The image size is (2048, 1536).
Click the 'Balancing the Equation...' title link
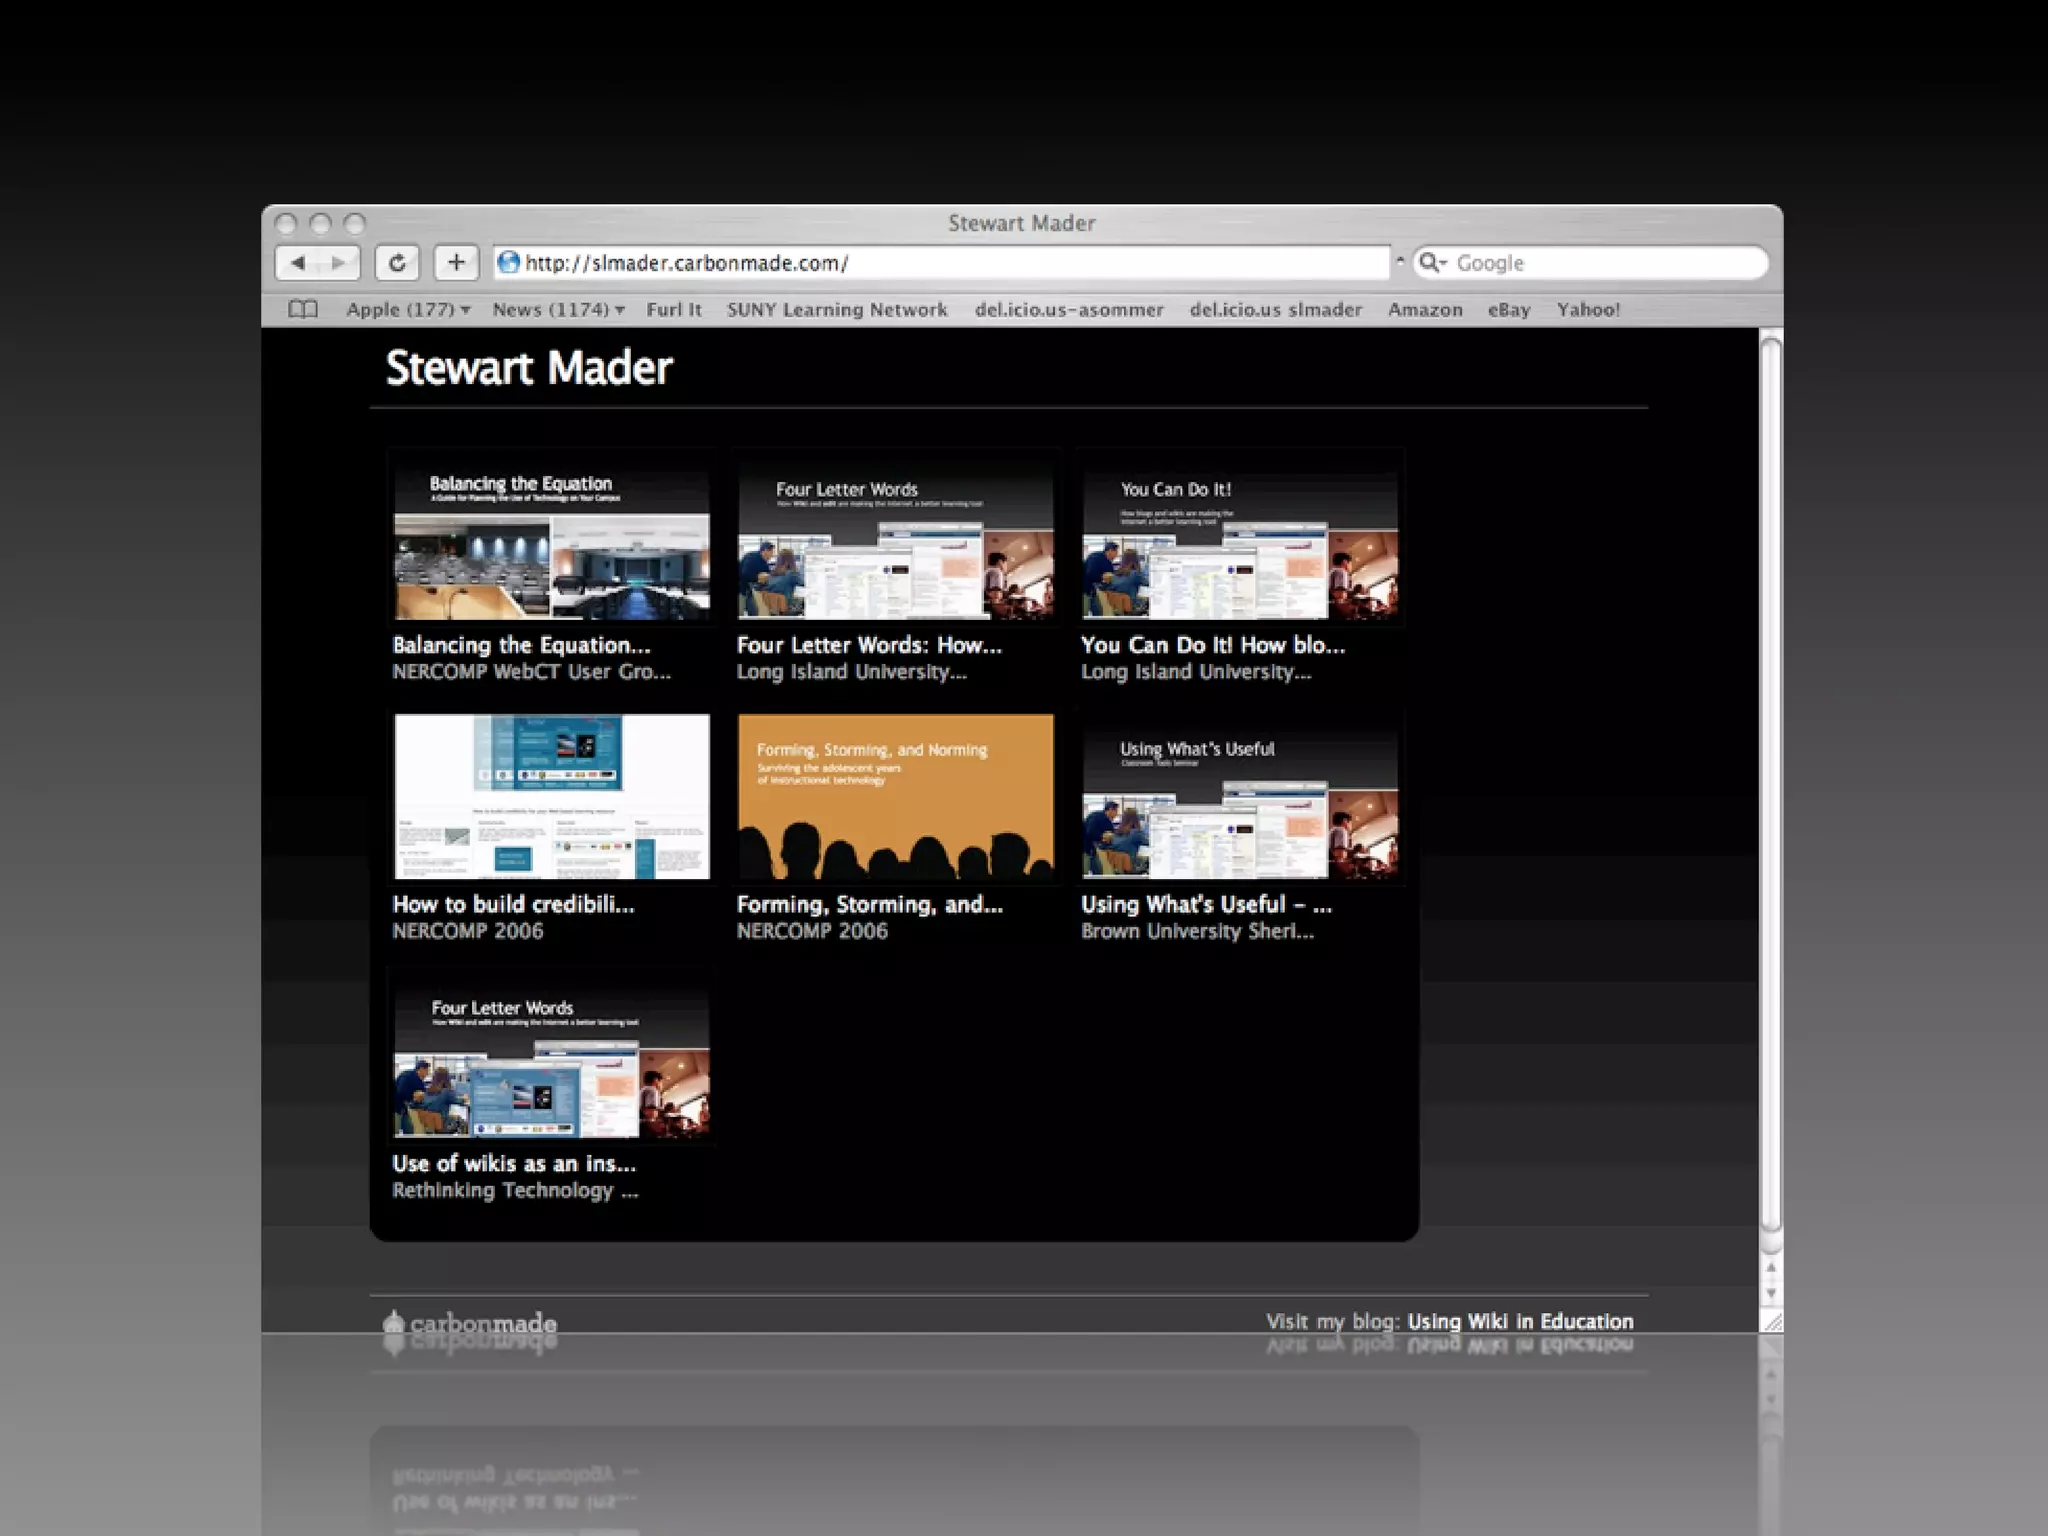click(x=521, y=645)
